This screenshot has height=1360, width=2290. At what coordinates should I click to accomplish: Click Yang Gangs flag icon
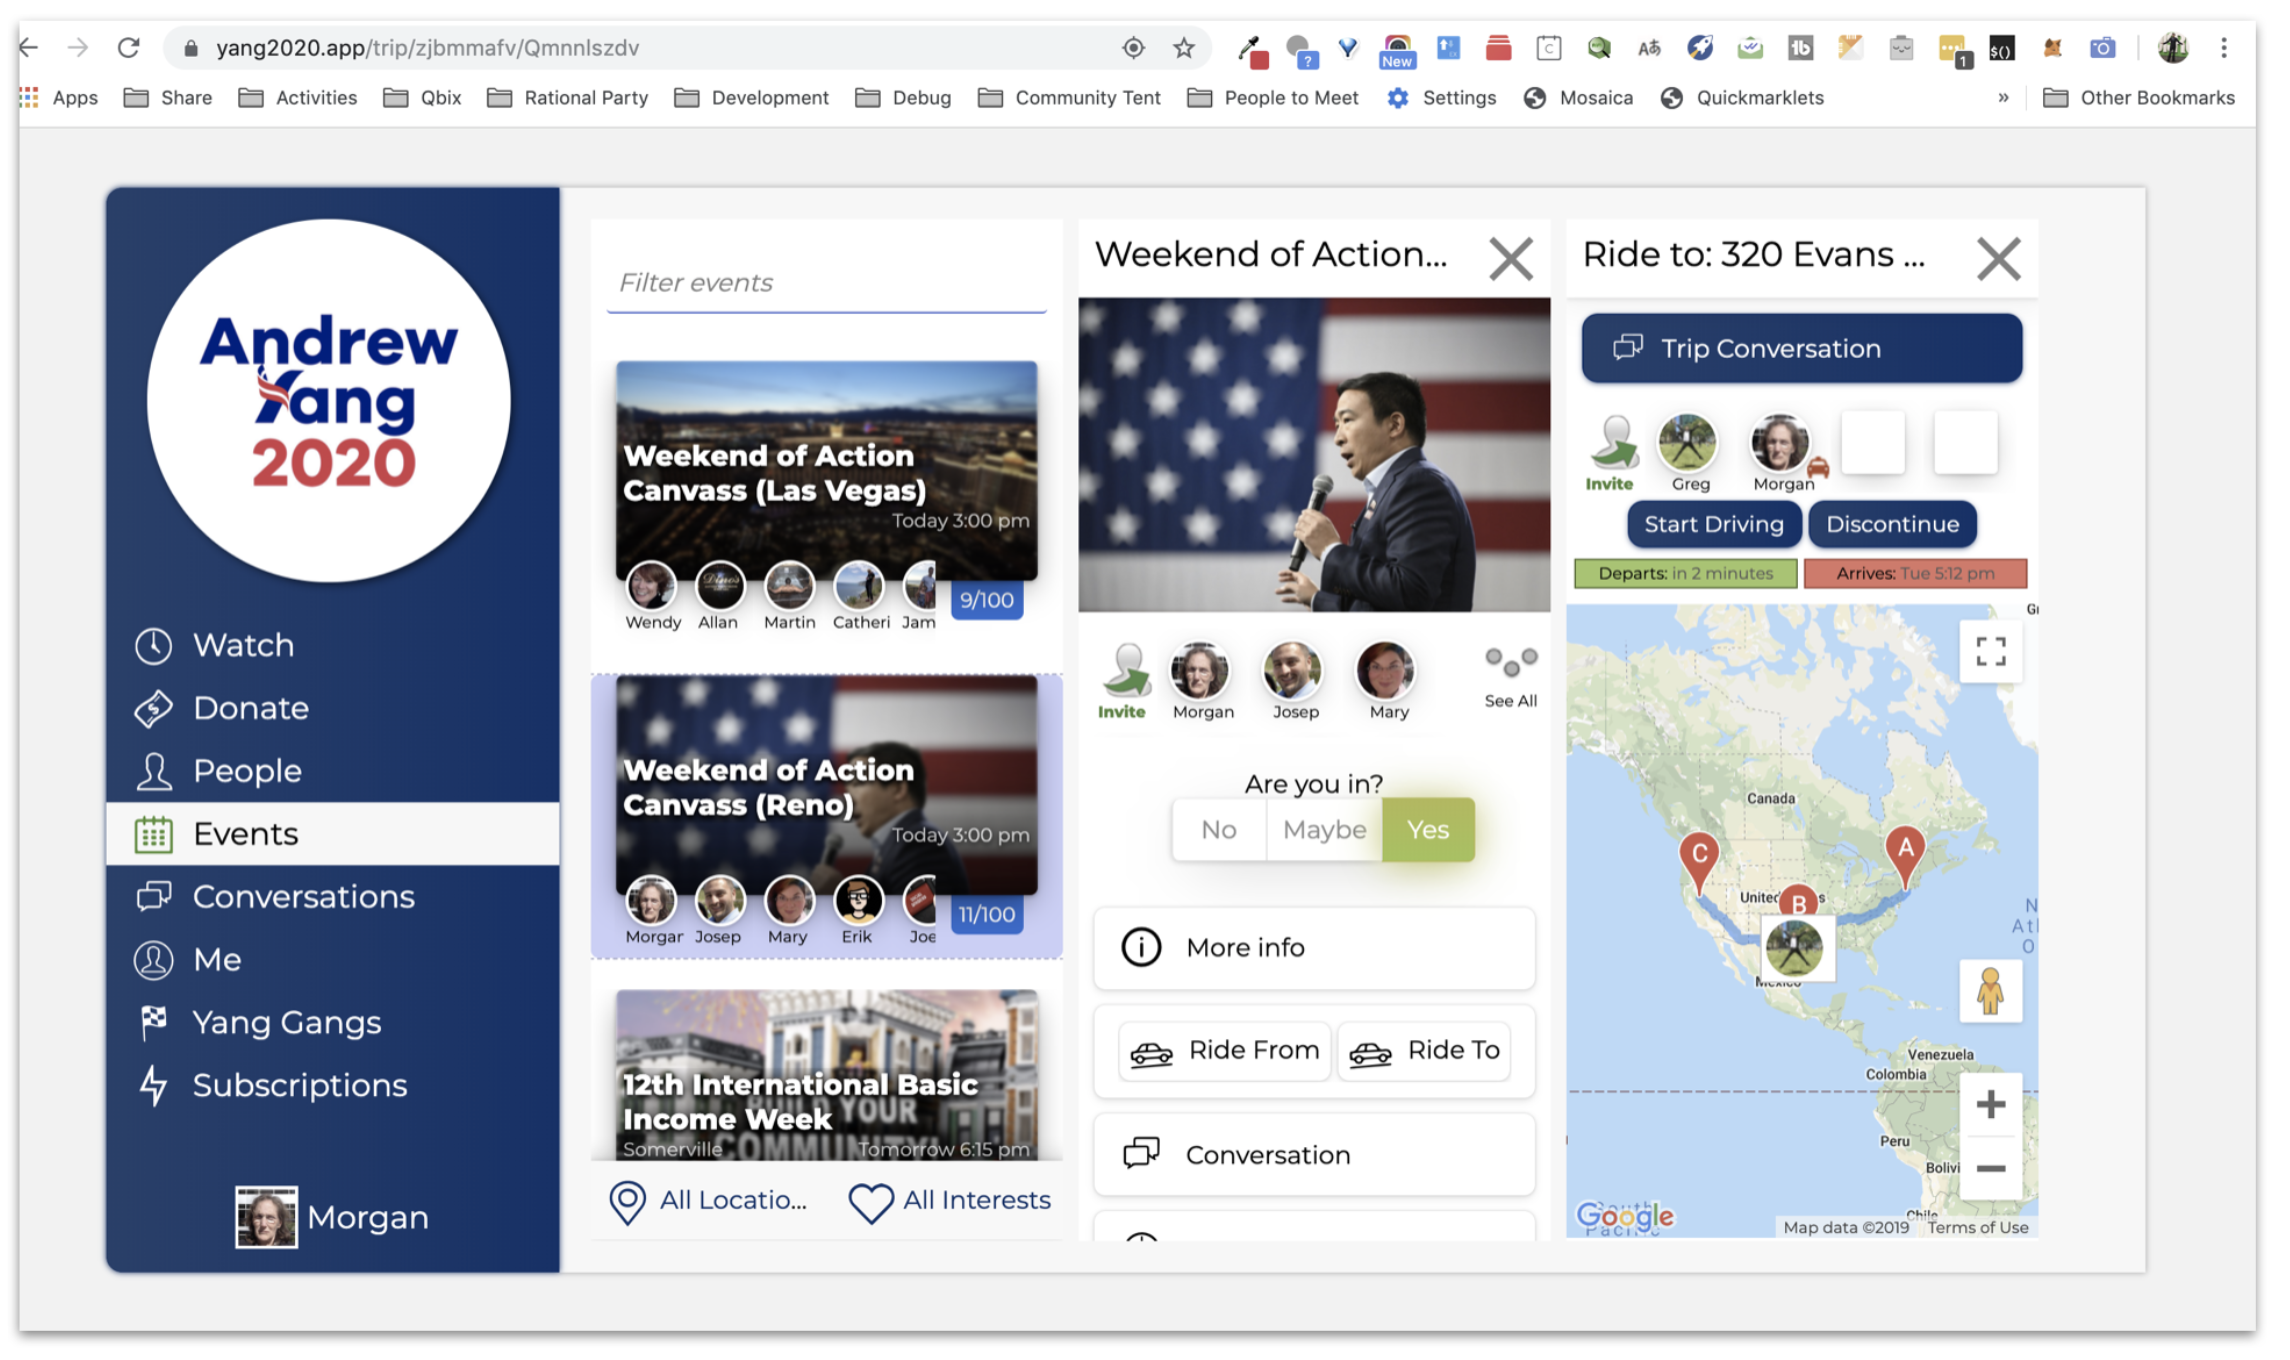point(153,1022)
